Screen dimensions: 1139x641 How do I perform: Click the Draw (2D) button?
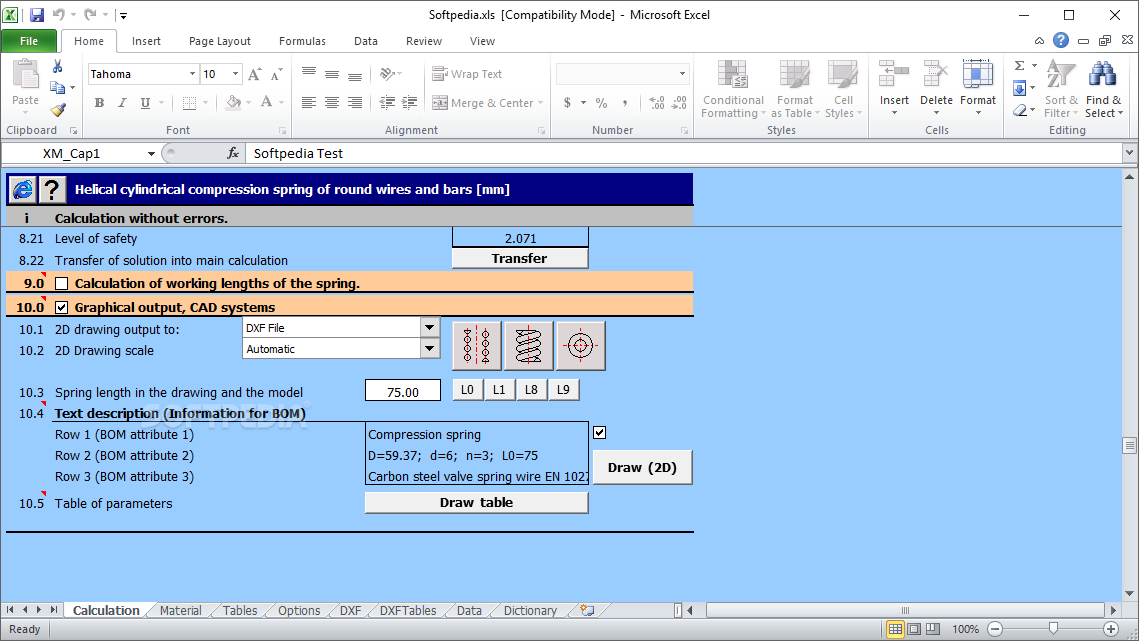point(642,467)
